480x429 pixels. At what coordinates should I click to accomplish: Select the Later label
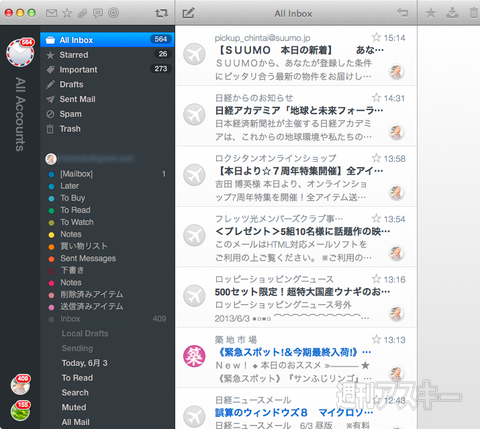point(107,186)
